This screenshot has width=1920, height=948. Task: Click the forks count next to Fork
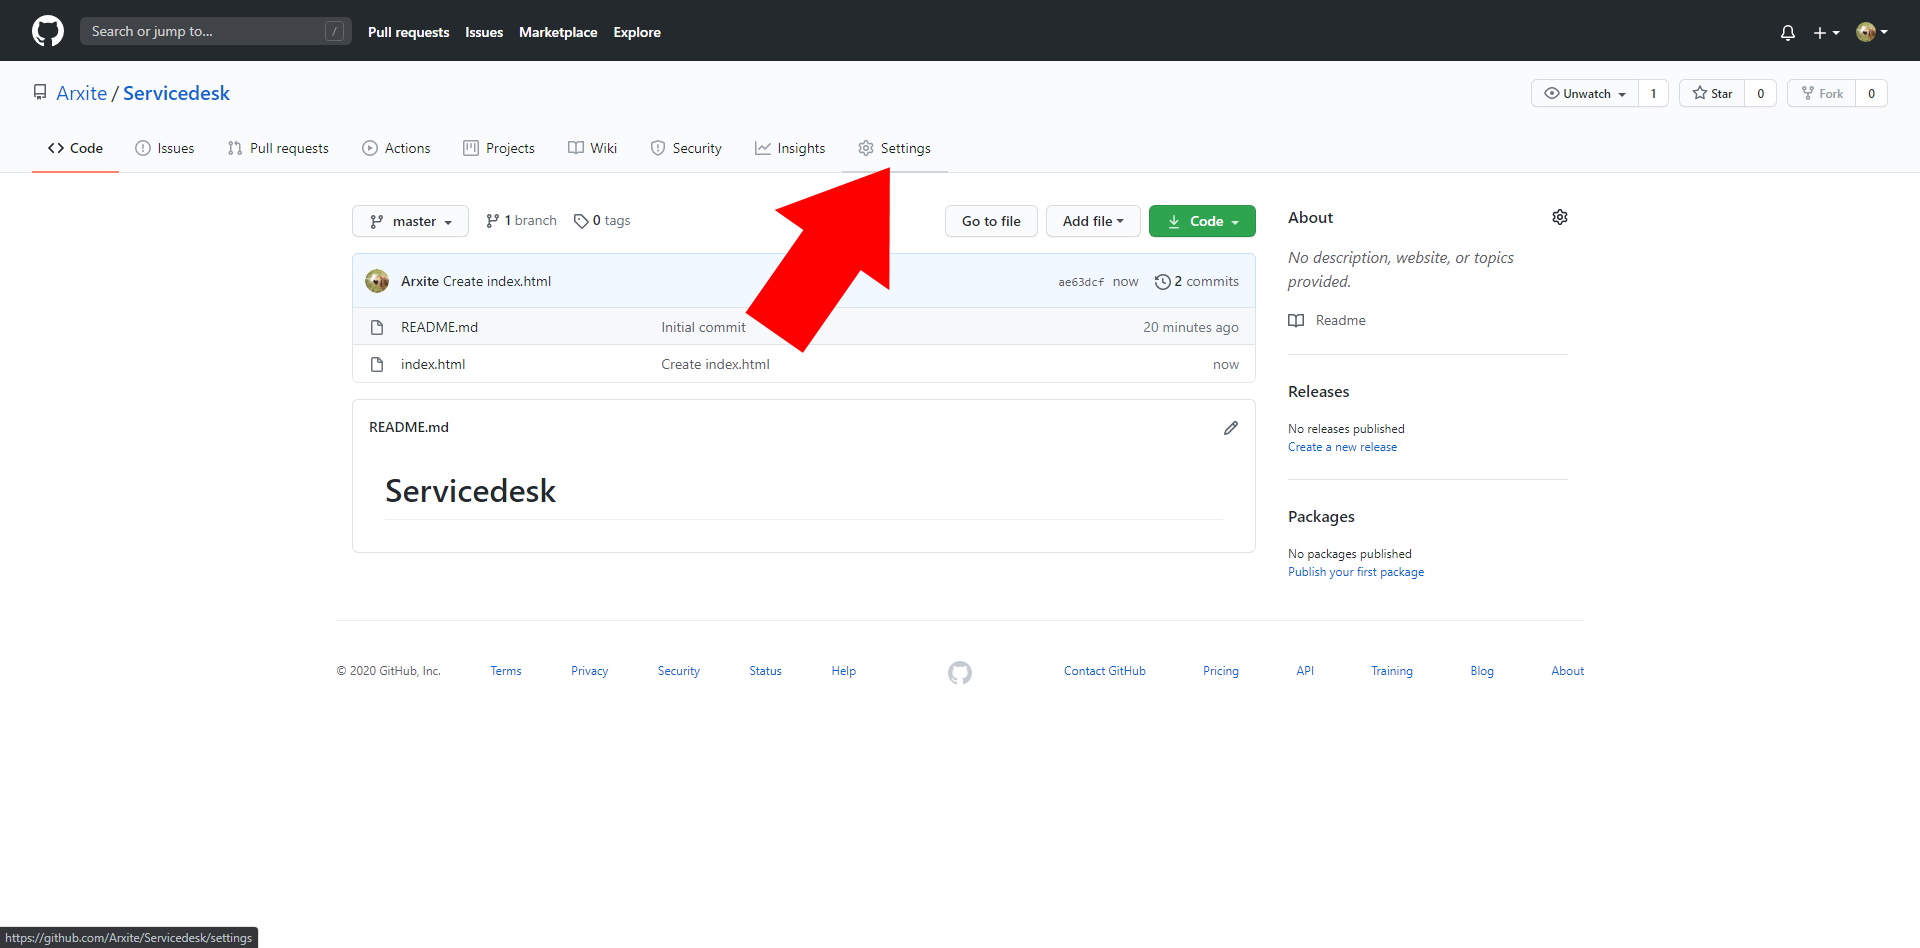1871,93
